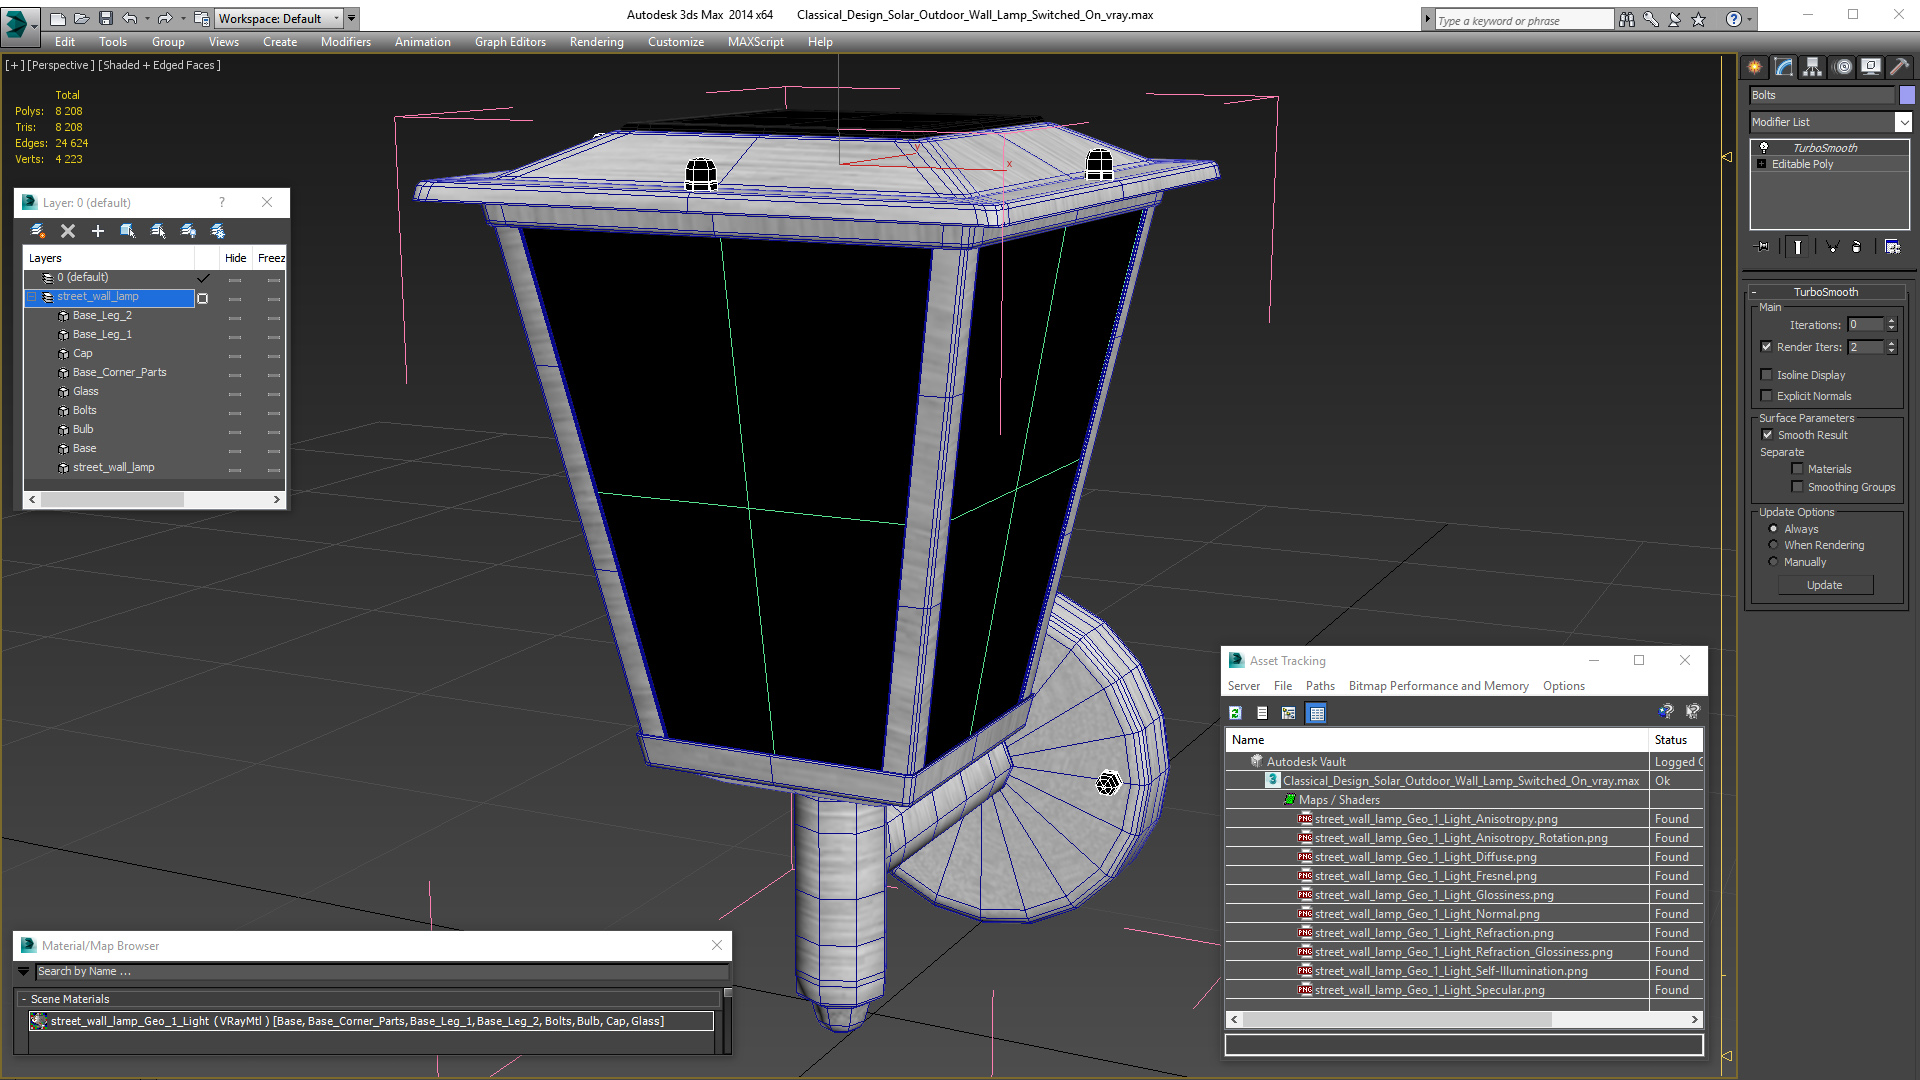
Task: Switch to the Hierarchy panel tab
Action: click(x=1812, y=67)
